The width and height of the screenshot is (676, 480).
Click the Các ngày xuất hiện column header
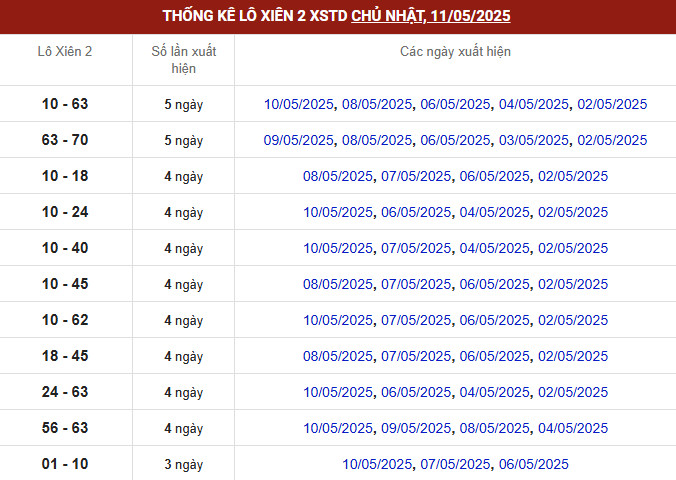pos(455,52)
